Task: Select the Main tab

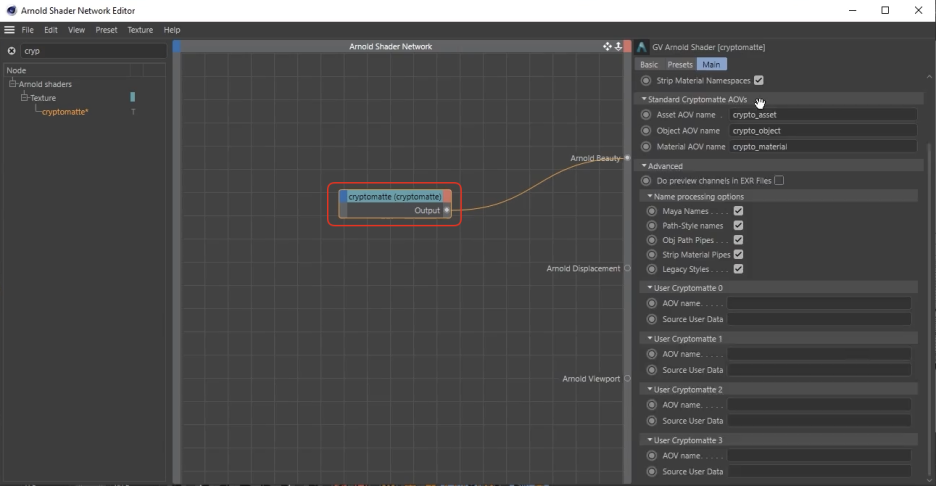Action: (712, 64)
